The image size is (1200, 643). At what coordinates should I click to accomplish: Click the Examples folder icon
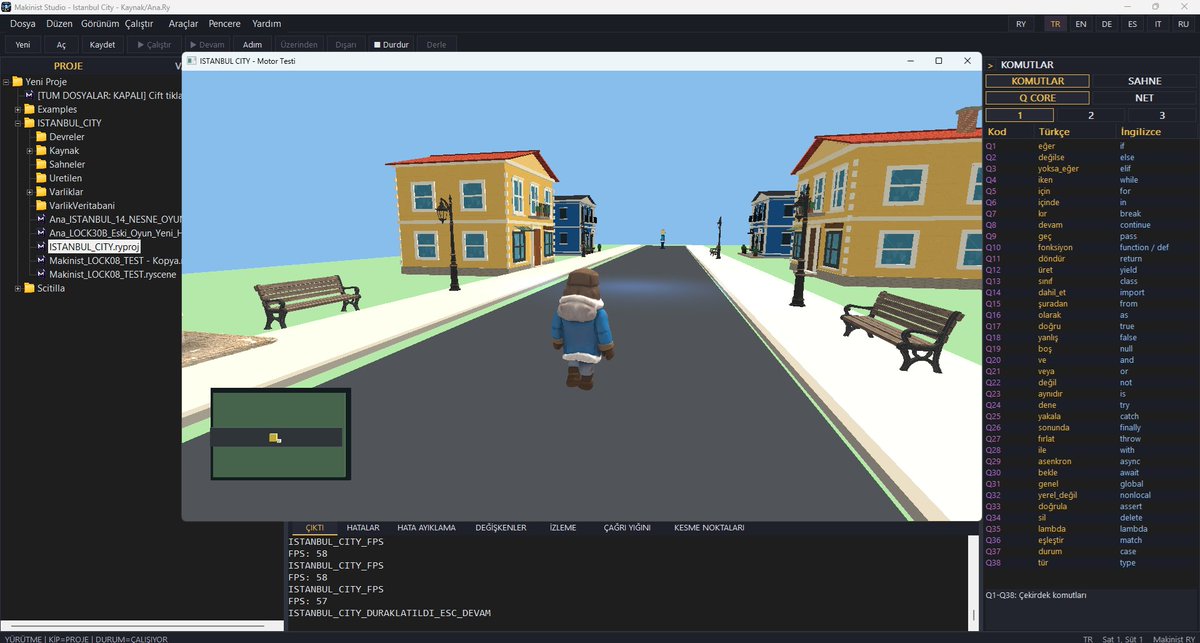29,109
